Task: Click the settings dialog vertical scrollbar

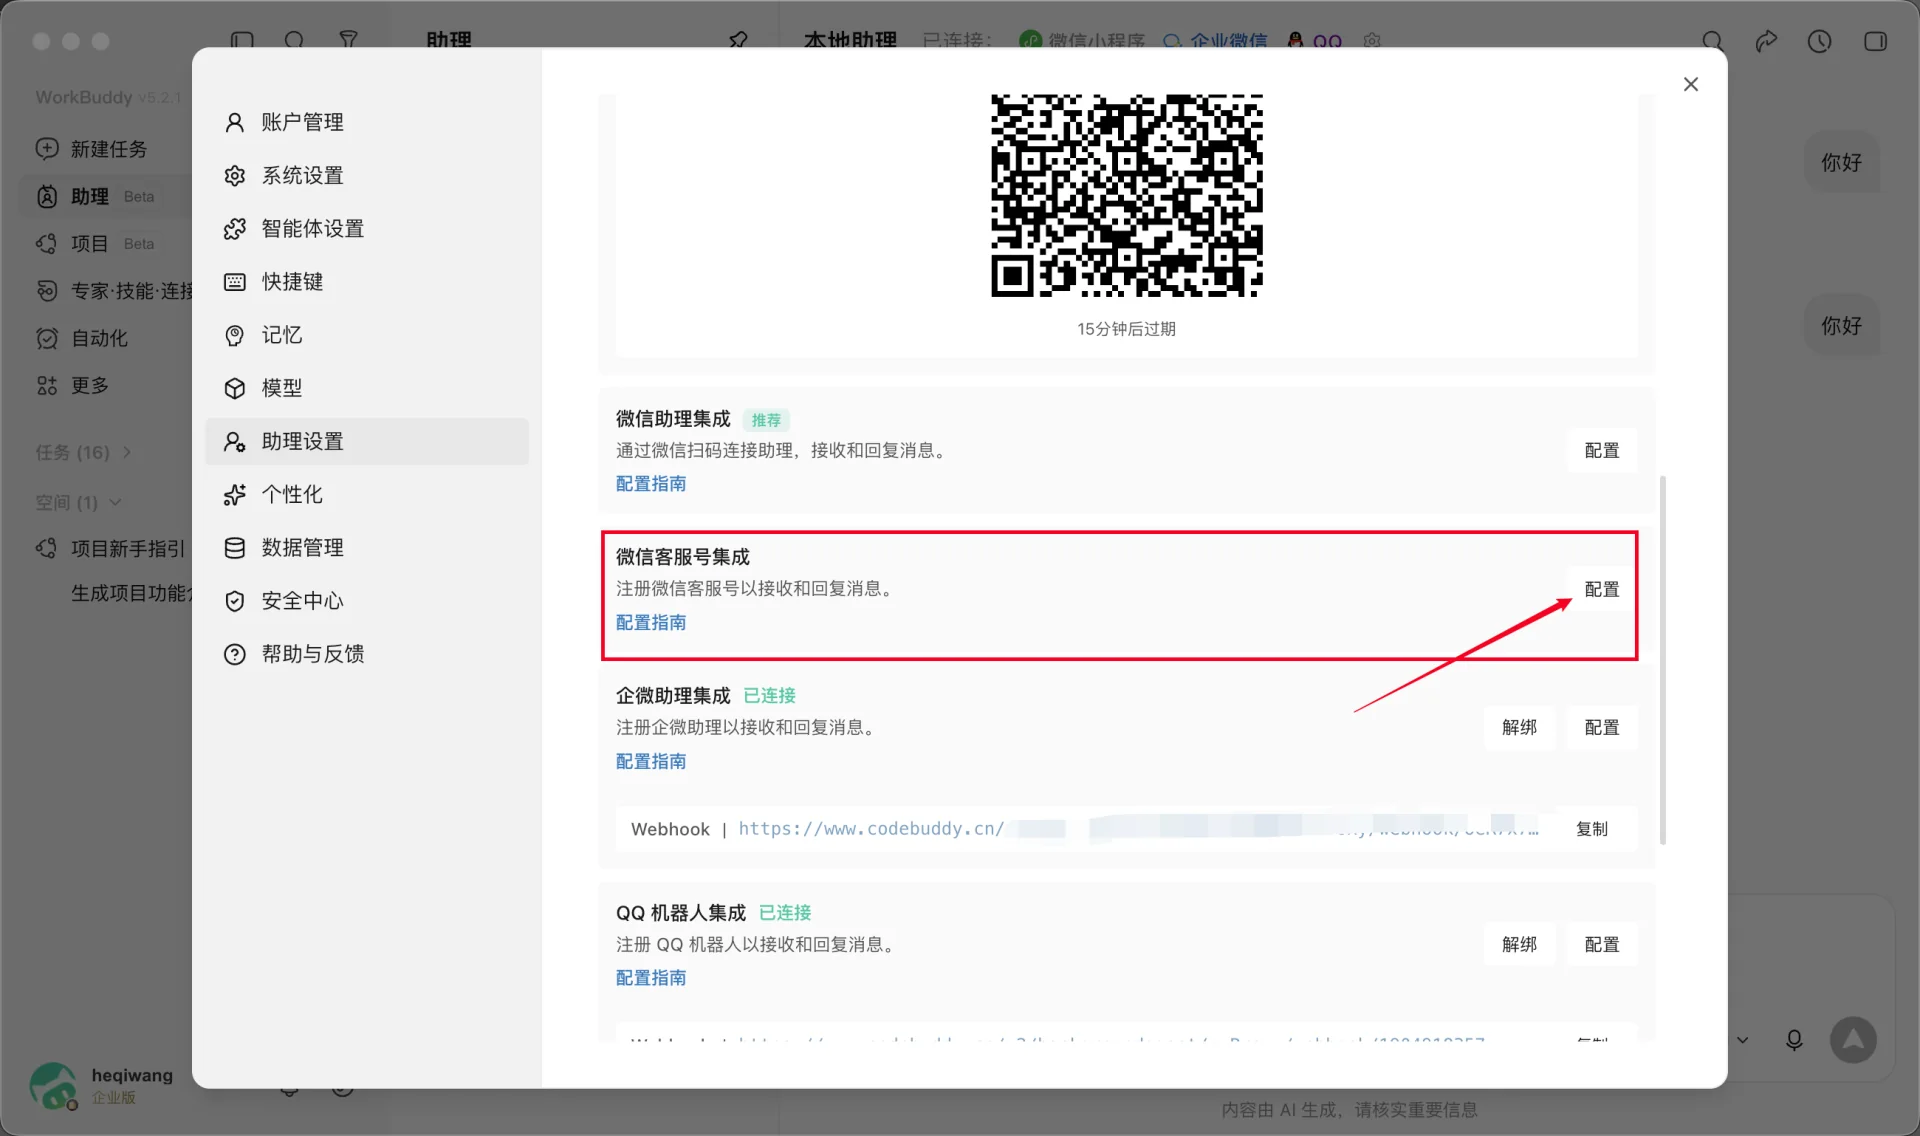Action: [1663, 660]
